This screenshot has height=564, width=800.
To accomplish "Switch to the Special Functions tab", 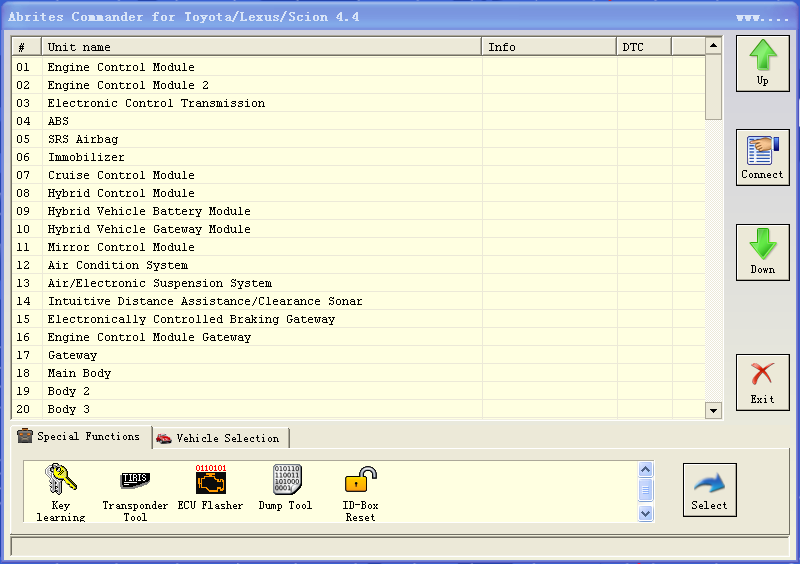I will click(x=80, y=437).
